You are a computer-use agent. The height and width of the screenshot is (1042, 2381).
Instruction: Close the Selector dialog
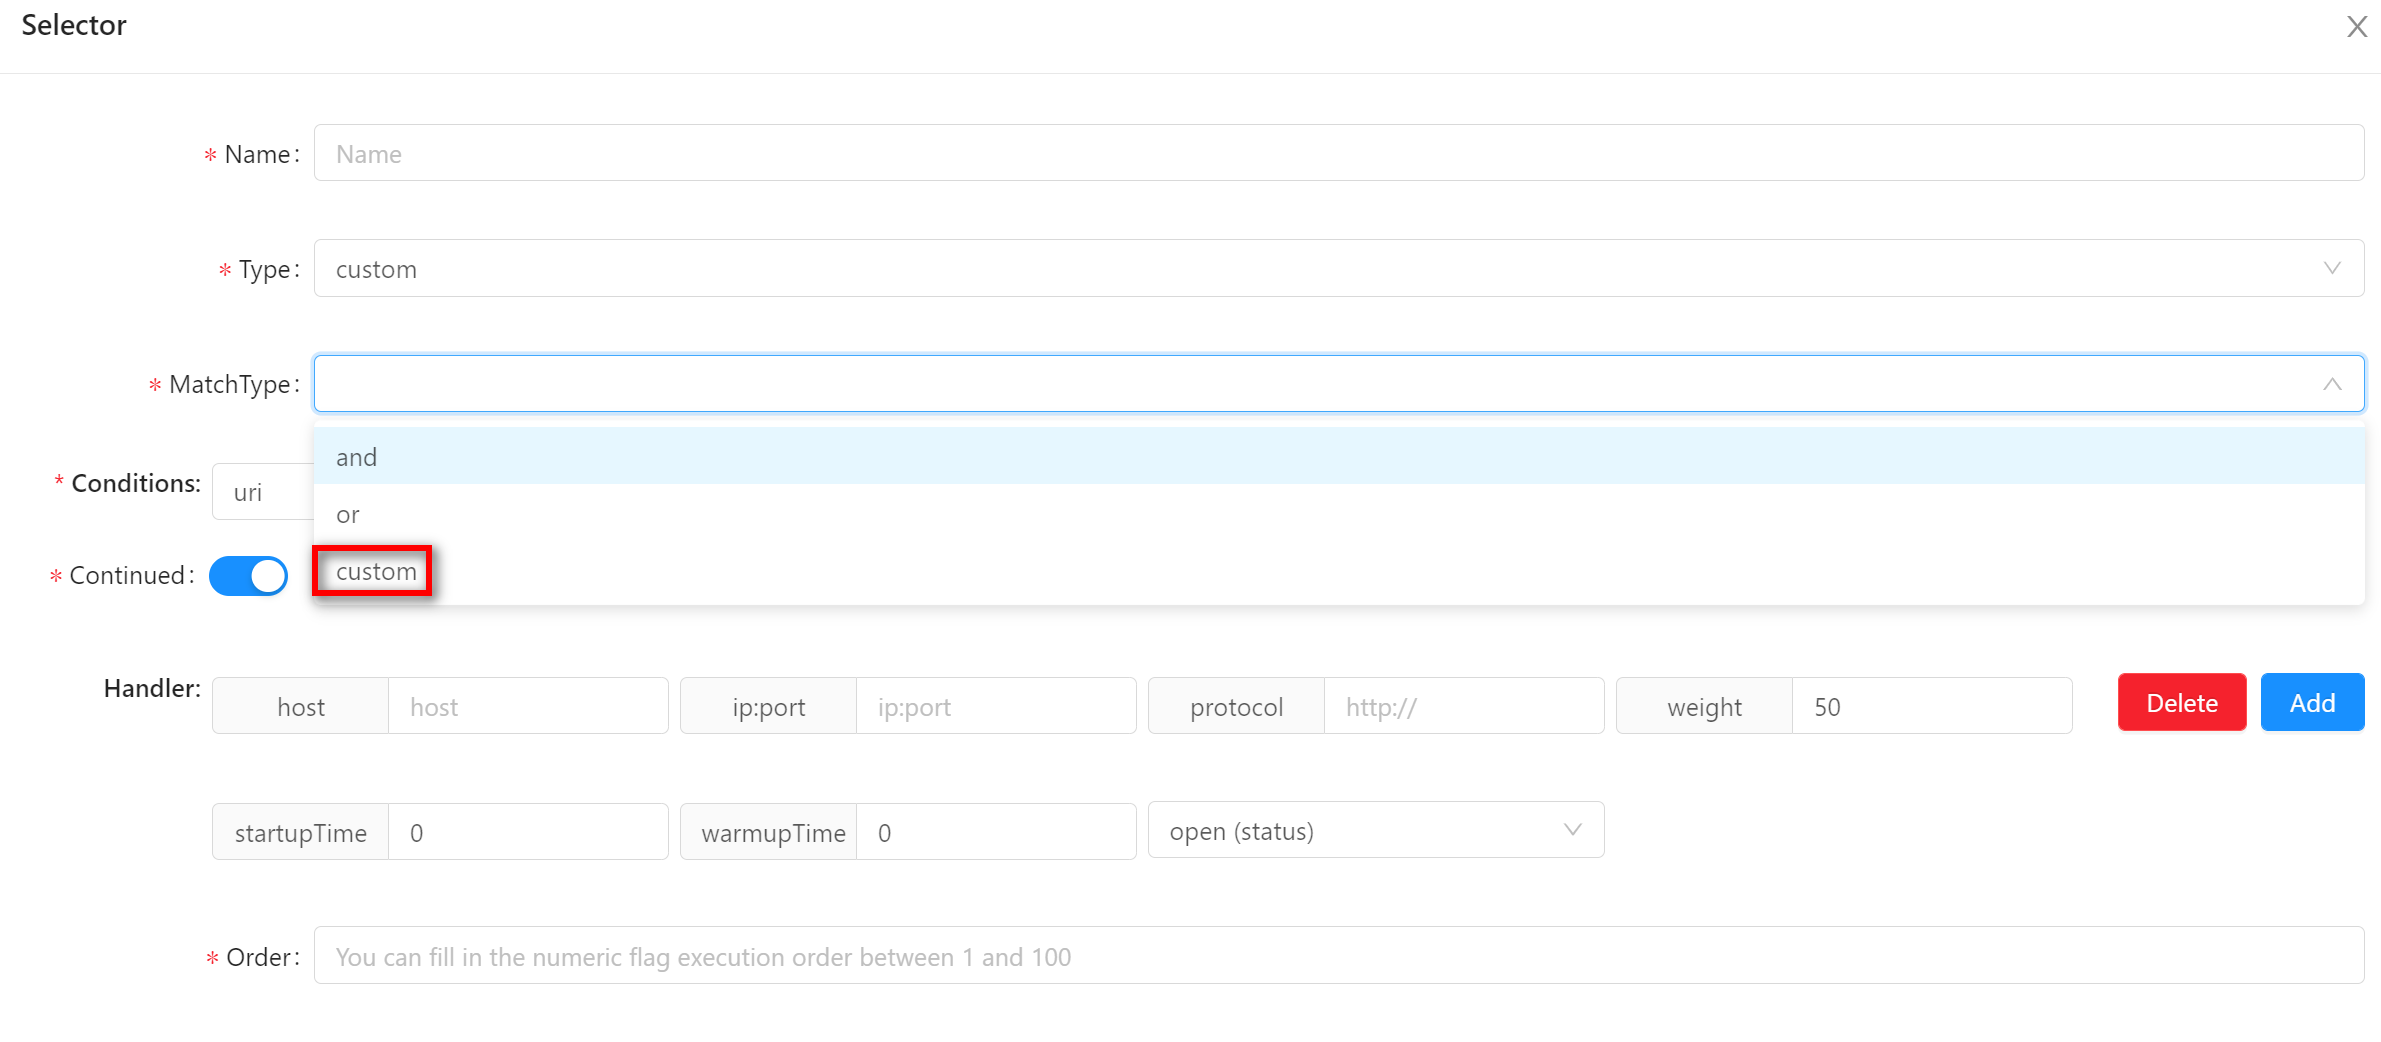2356,27
